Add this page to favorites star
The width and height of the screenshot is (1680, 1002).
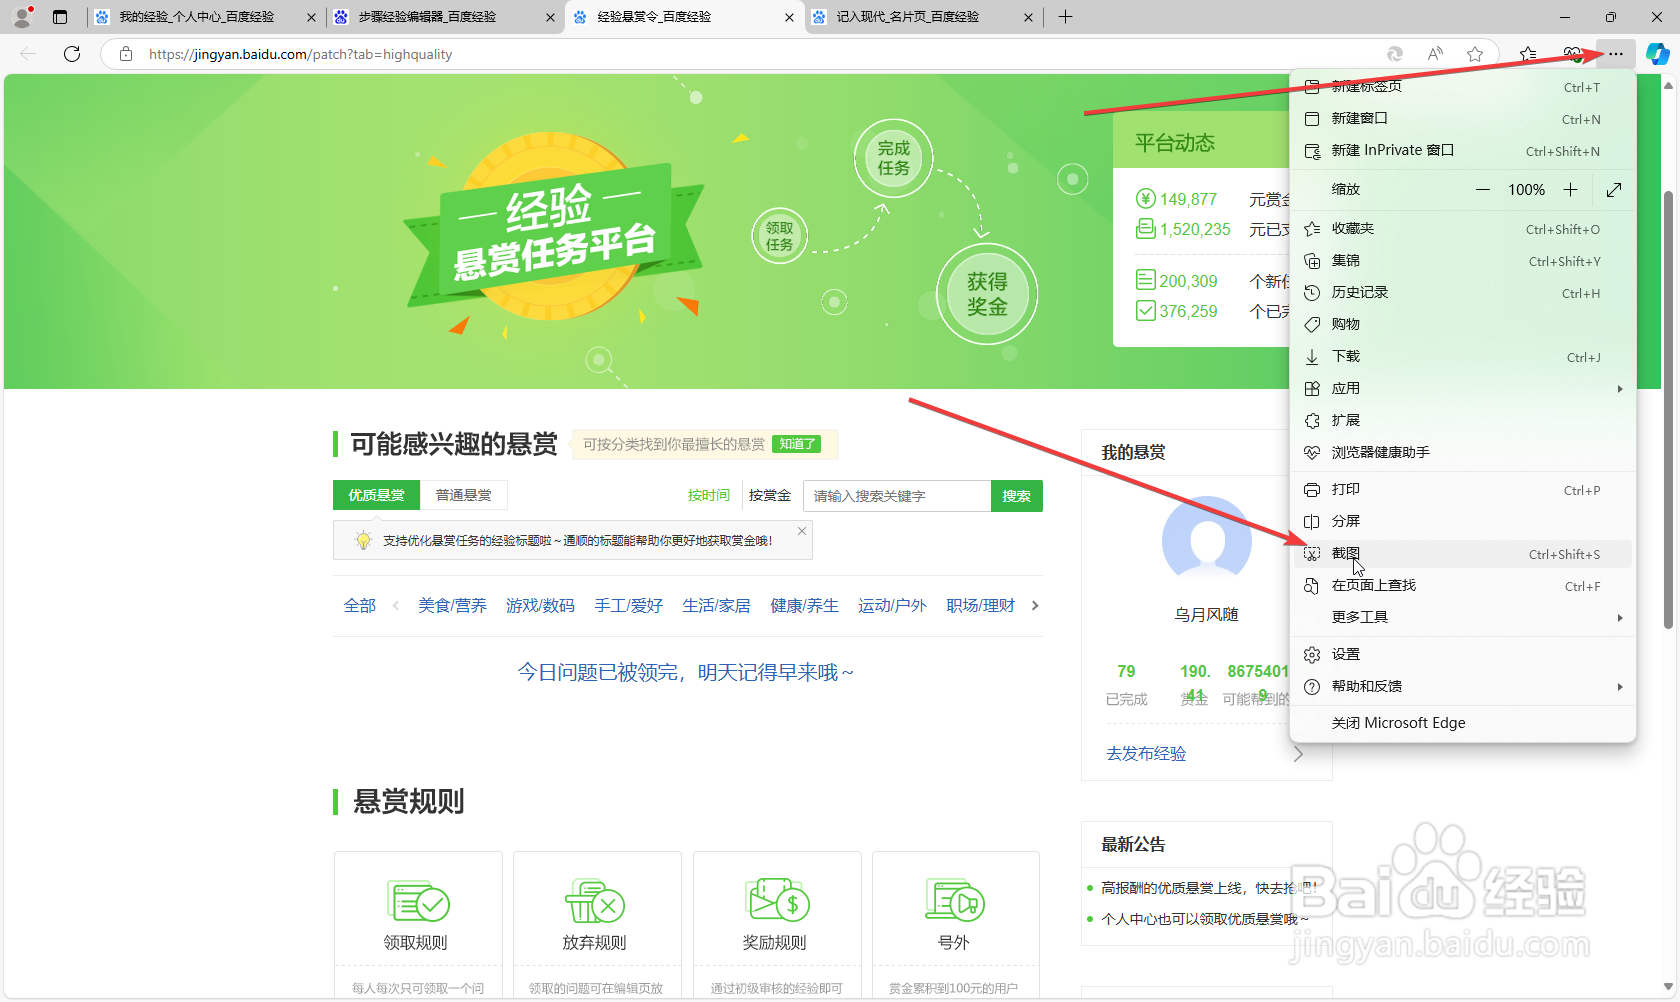point(1474,54)
